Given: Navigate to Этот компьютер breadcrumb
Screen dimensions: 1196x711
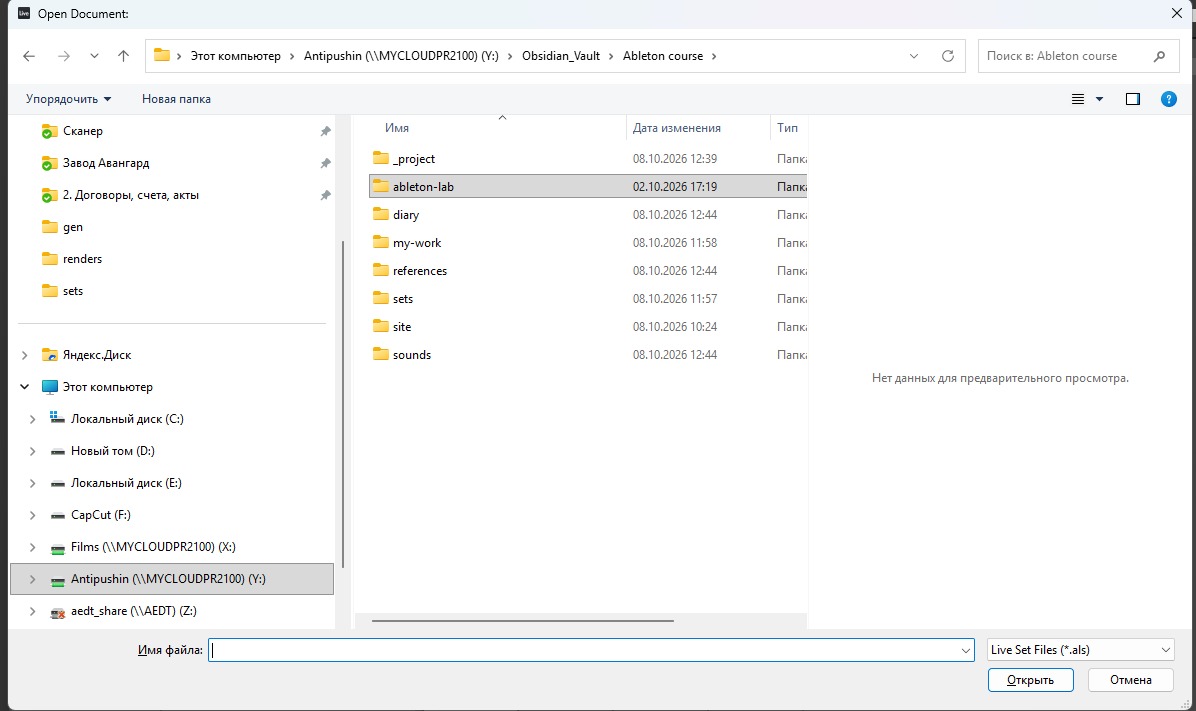Looking at the screenshot, I should [x=236, y=56].
